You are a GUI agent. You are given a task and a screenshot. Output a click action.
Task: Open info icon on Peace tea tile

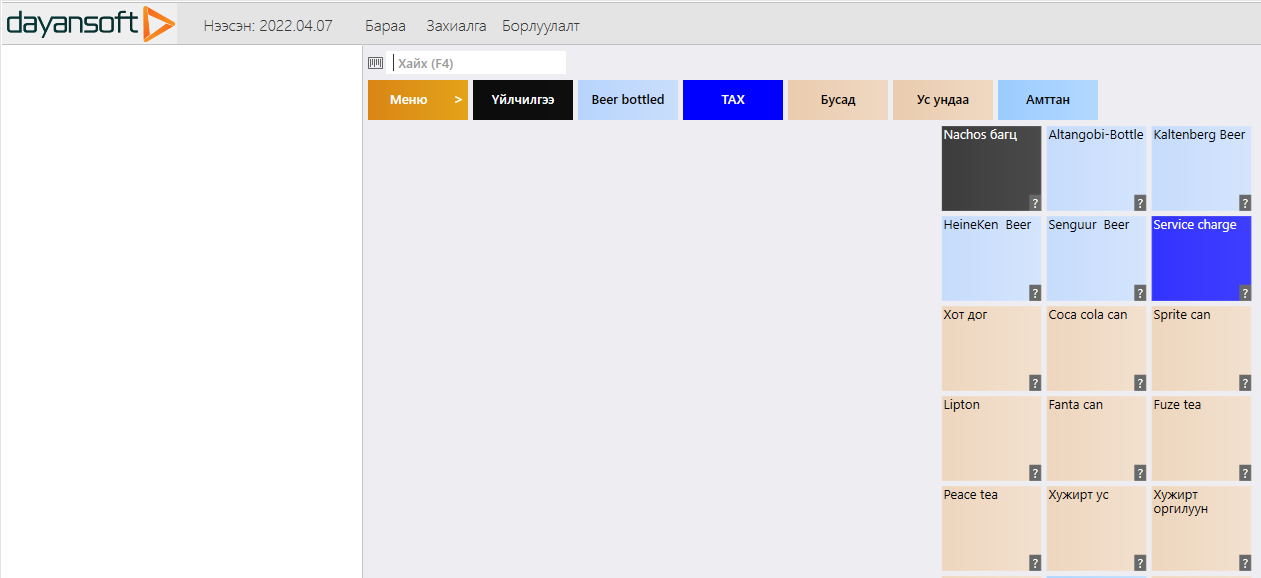coord(1035,563)
